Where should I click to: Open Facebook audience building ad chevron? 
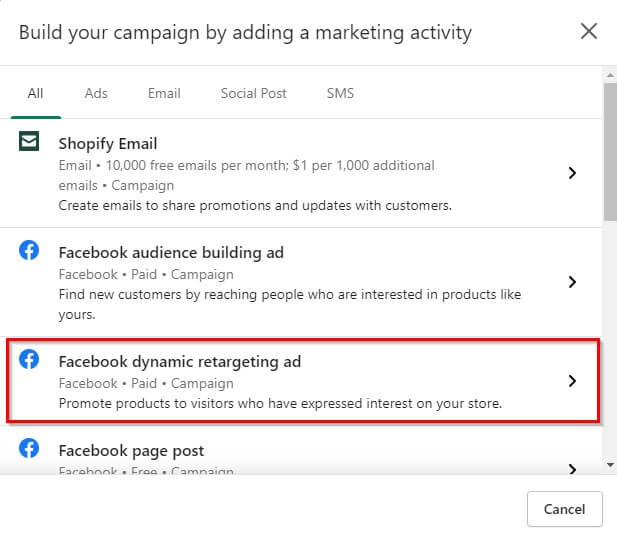coord(573,282)
